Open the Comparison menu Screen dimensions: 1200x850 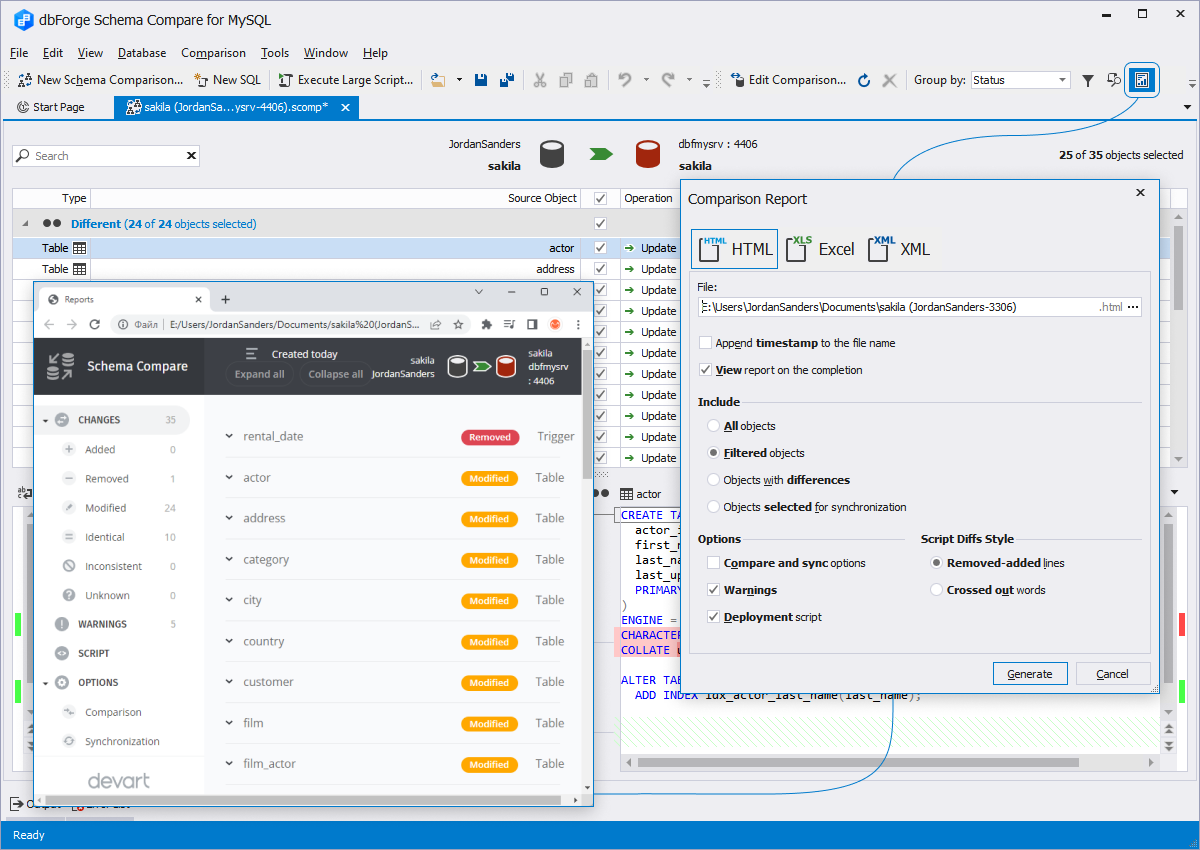213,53
